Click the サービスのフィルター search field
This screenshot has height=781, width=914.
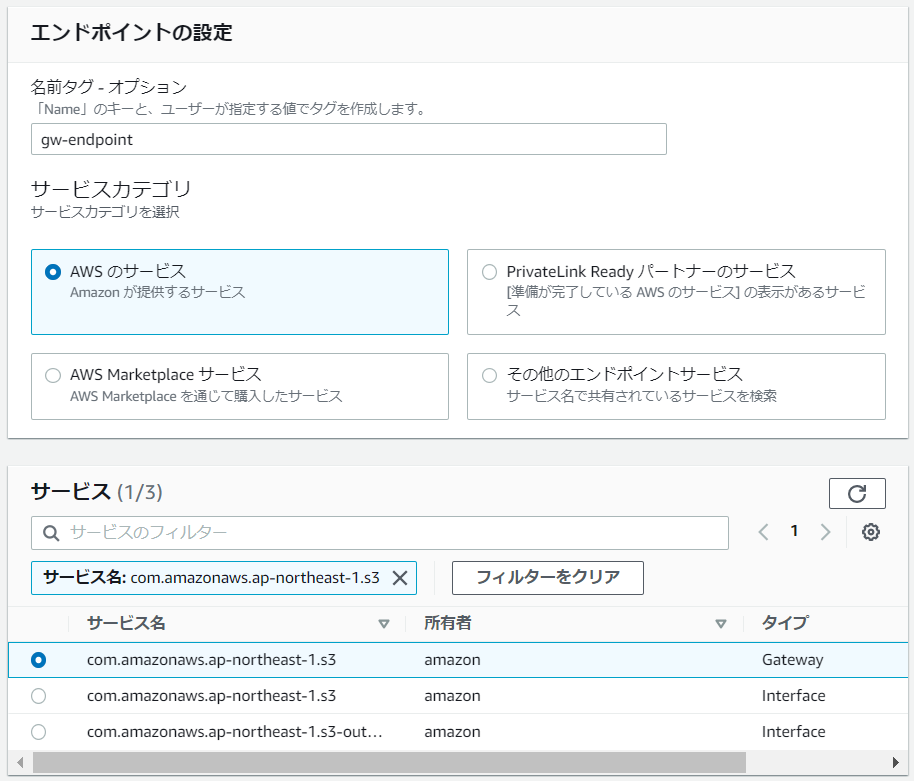click(379, 533)
